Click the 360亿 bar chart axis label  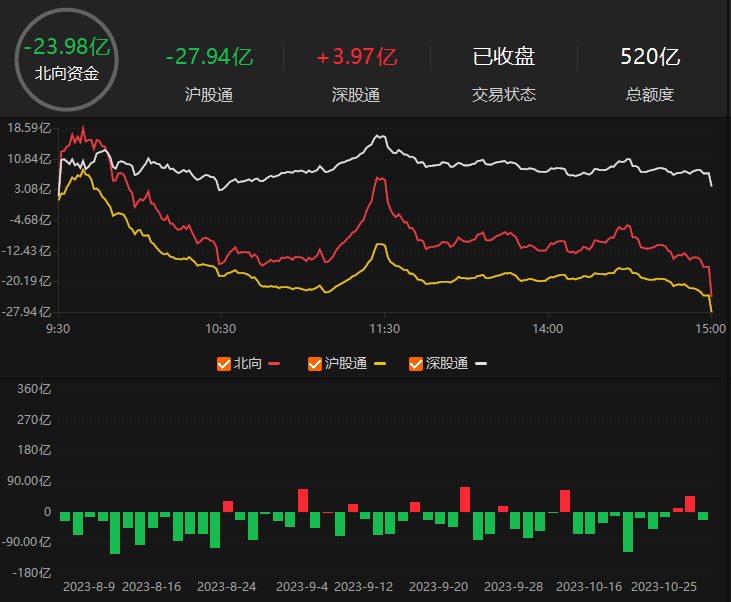[34, 389]
